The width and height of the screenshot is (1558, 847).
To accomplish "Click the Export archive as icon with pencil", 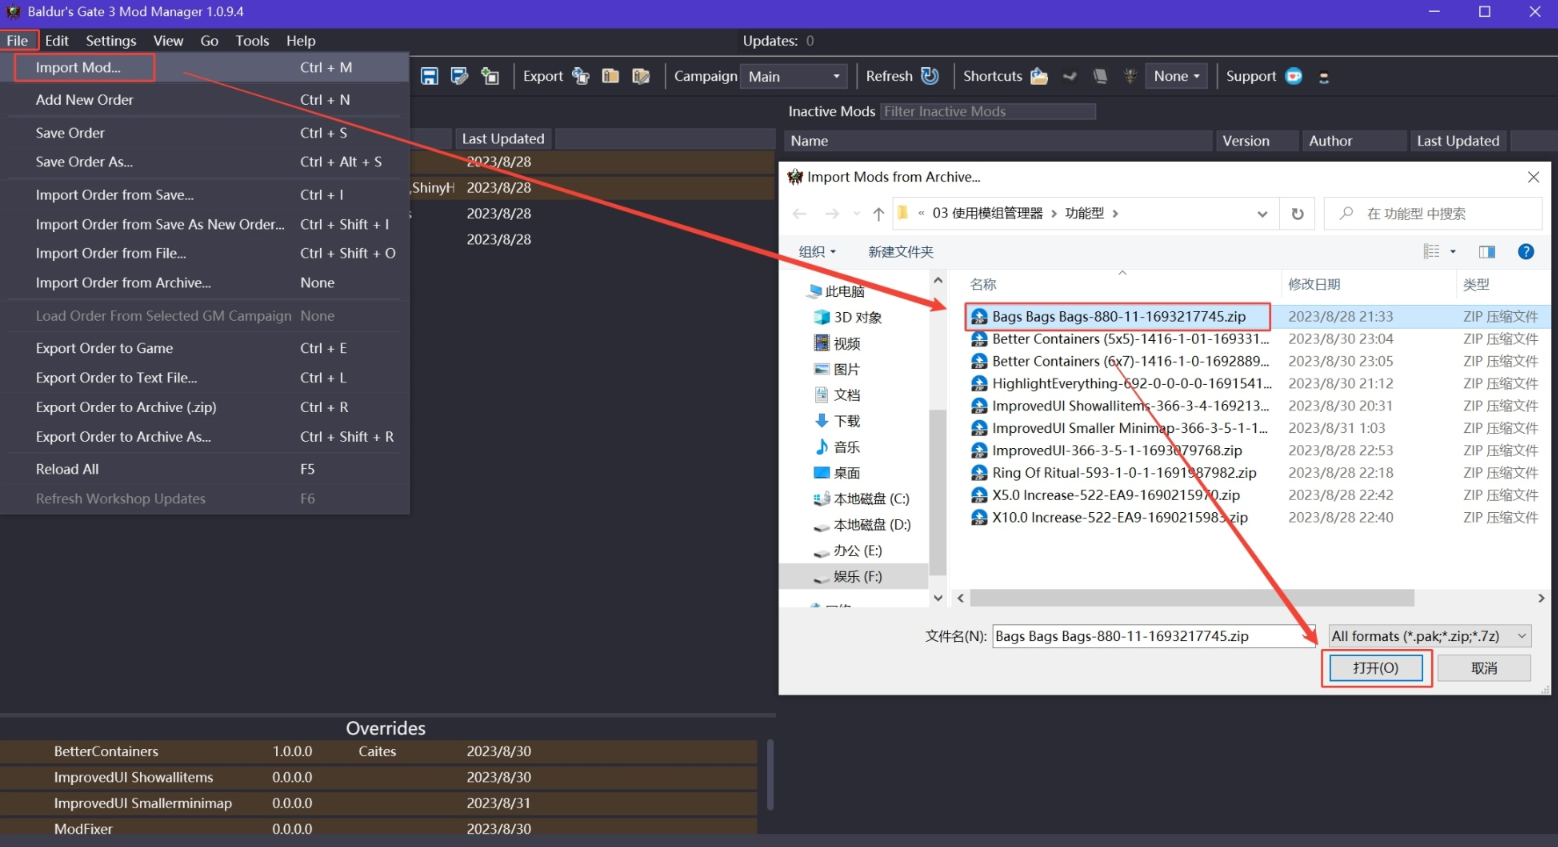I will point(641,76).
